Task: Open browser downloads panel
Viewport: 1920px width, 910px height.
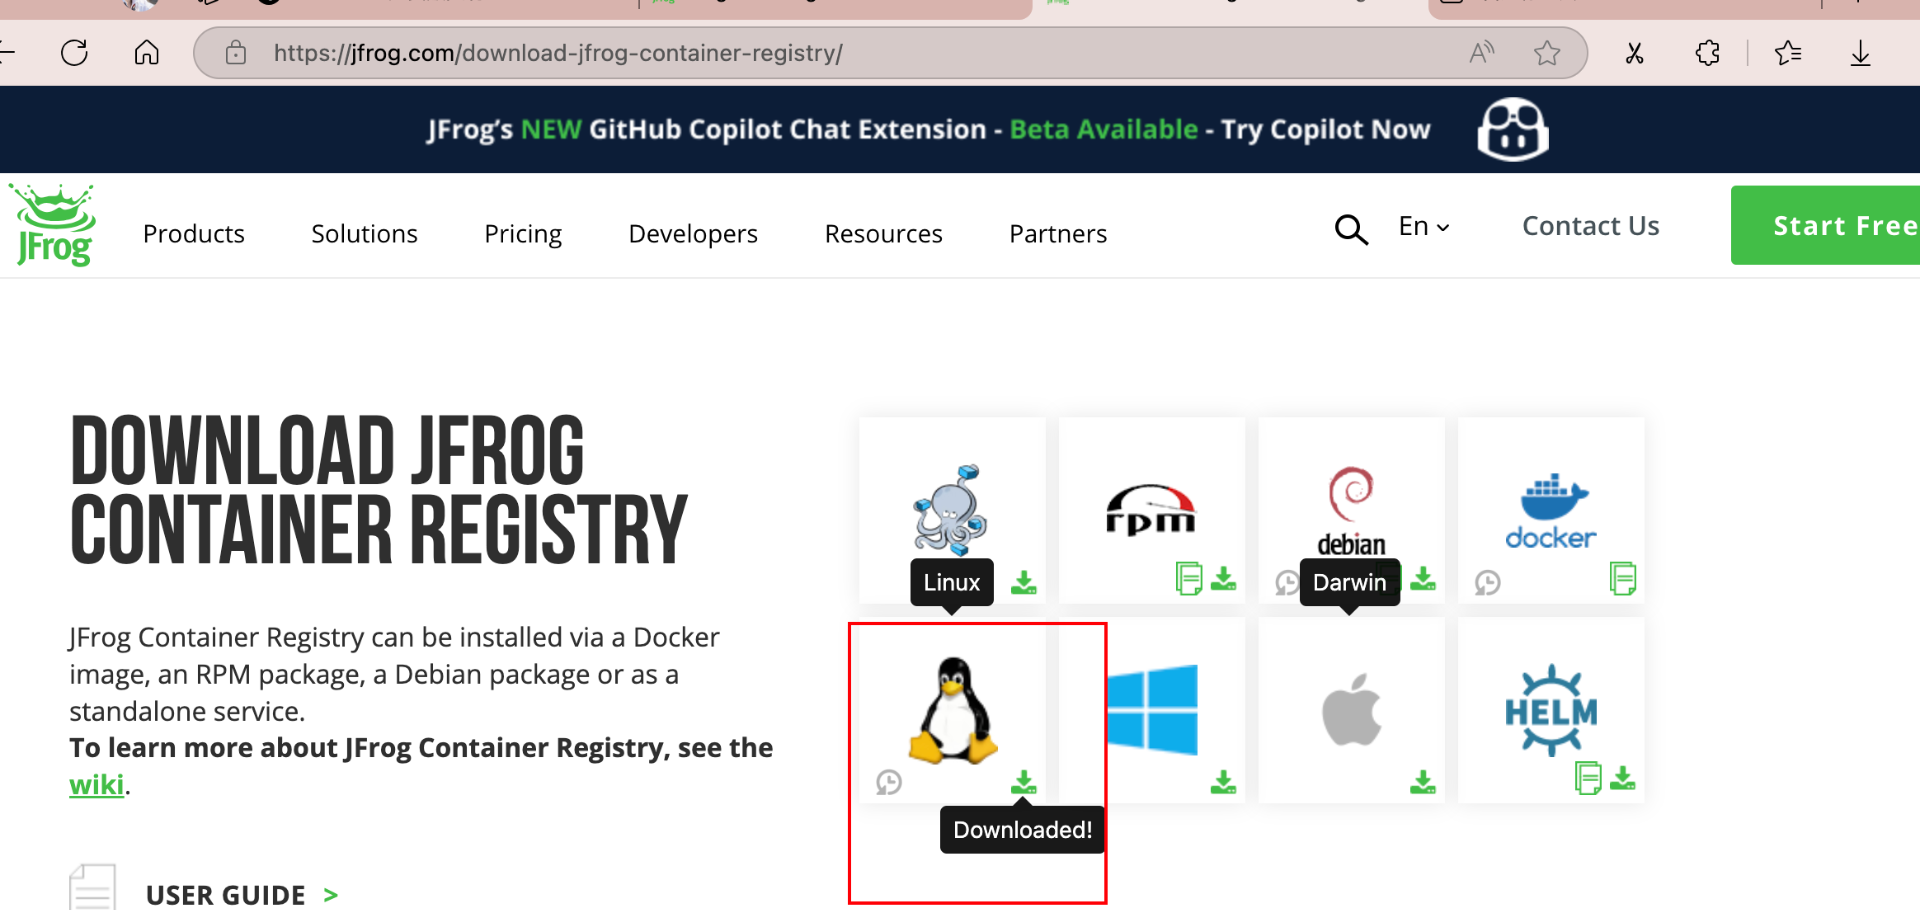Action: (1860, 52)
